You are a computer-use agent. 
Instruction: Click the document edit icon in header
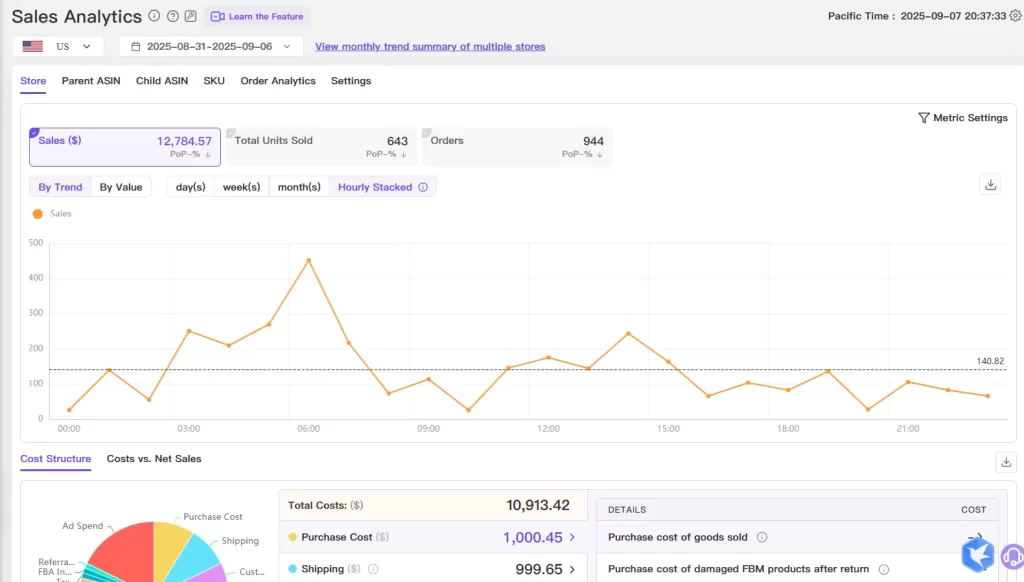pos(191,16)
